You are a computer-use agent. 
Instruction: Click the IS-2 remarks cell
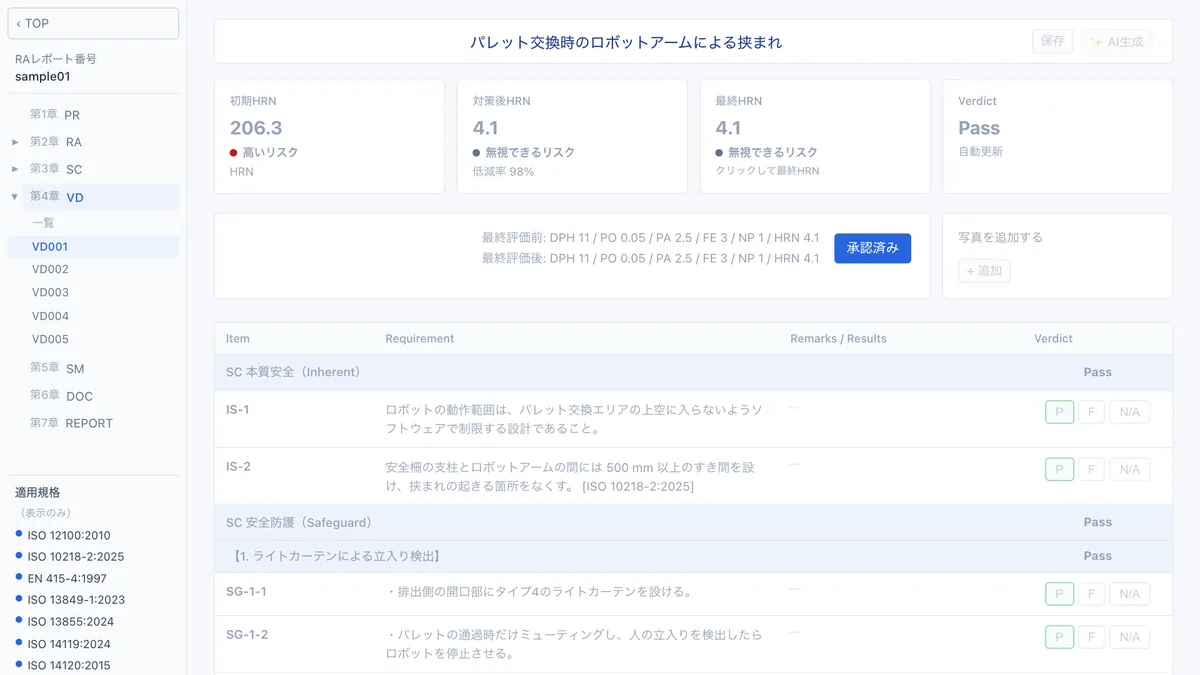[900, 476]
